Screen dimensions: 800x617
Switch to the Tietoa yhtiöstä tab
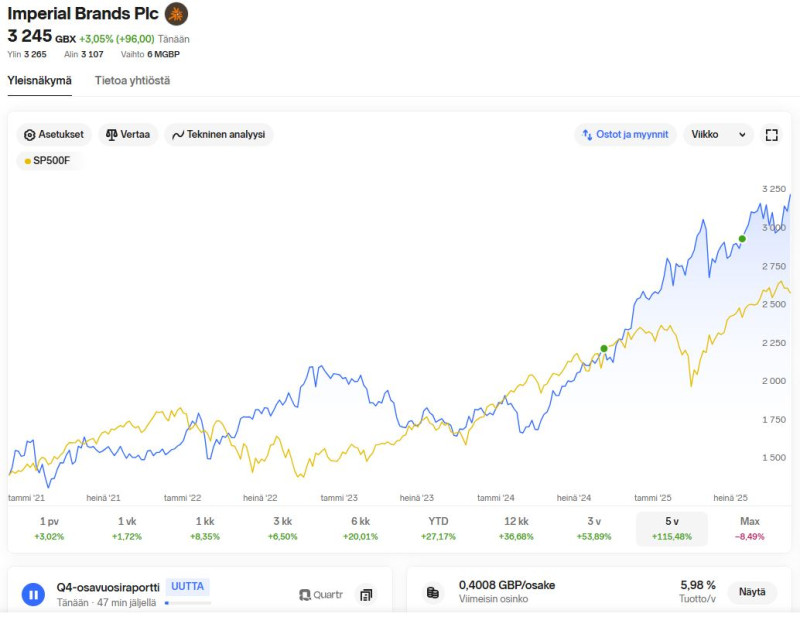point(132,80)
